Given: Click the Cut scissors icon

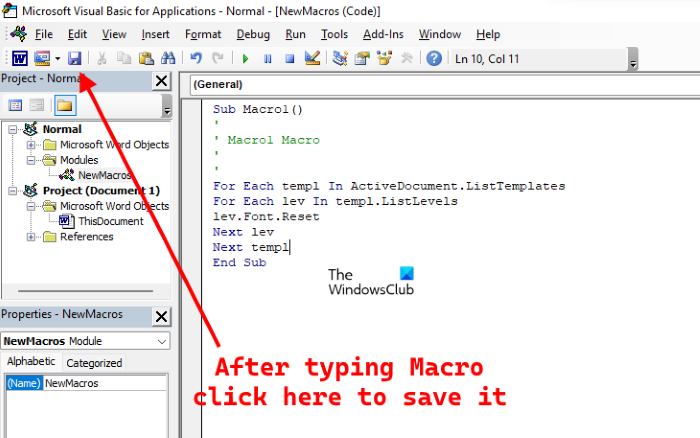Looking at the screenshot, I should tap(102, 58).
